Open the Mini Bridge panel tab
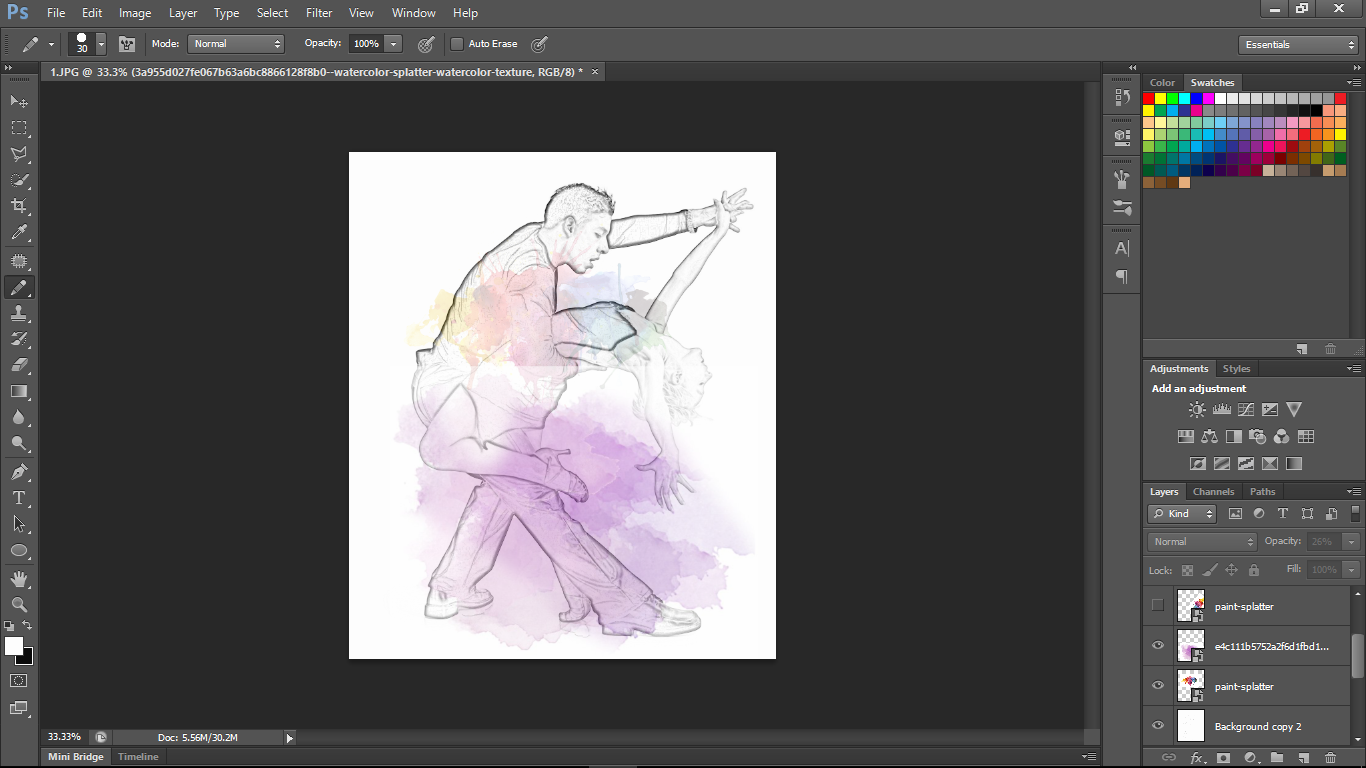Screen dimensions: 1366x768 76,757
